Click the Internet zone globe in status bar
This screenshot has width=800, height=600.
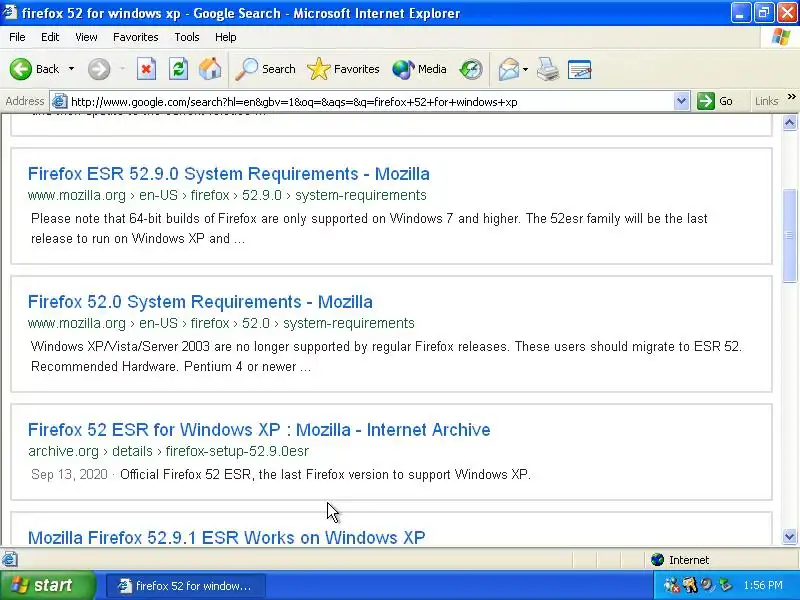pyautogui.click(x=657, y=560)
